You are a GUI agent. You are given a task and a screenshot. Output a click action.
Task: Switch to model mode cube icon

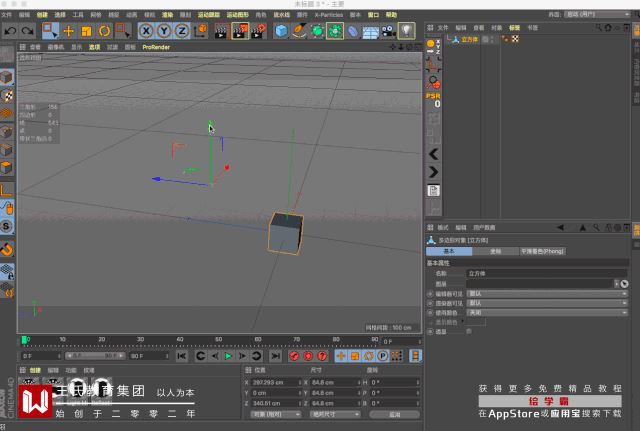[7, 78]
